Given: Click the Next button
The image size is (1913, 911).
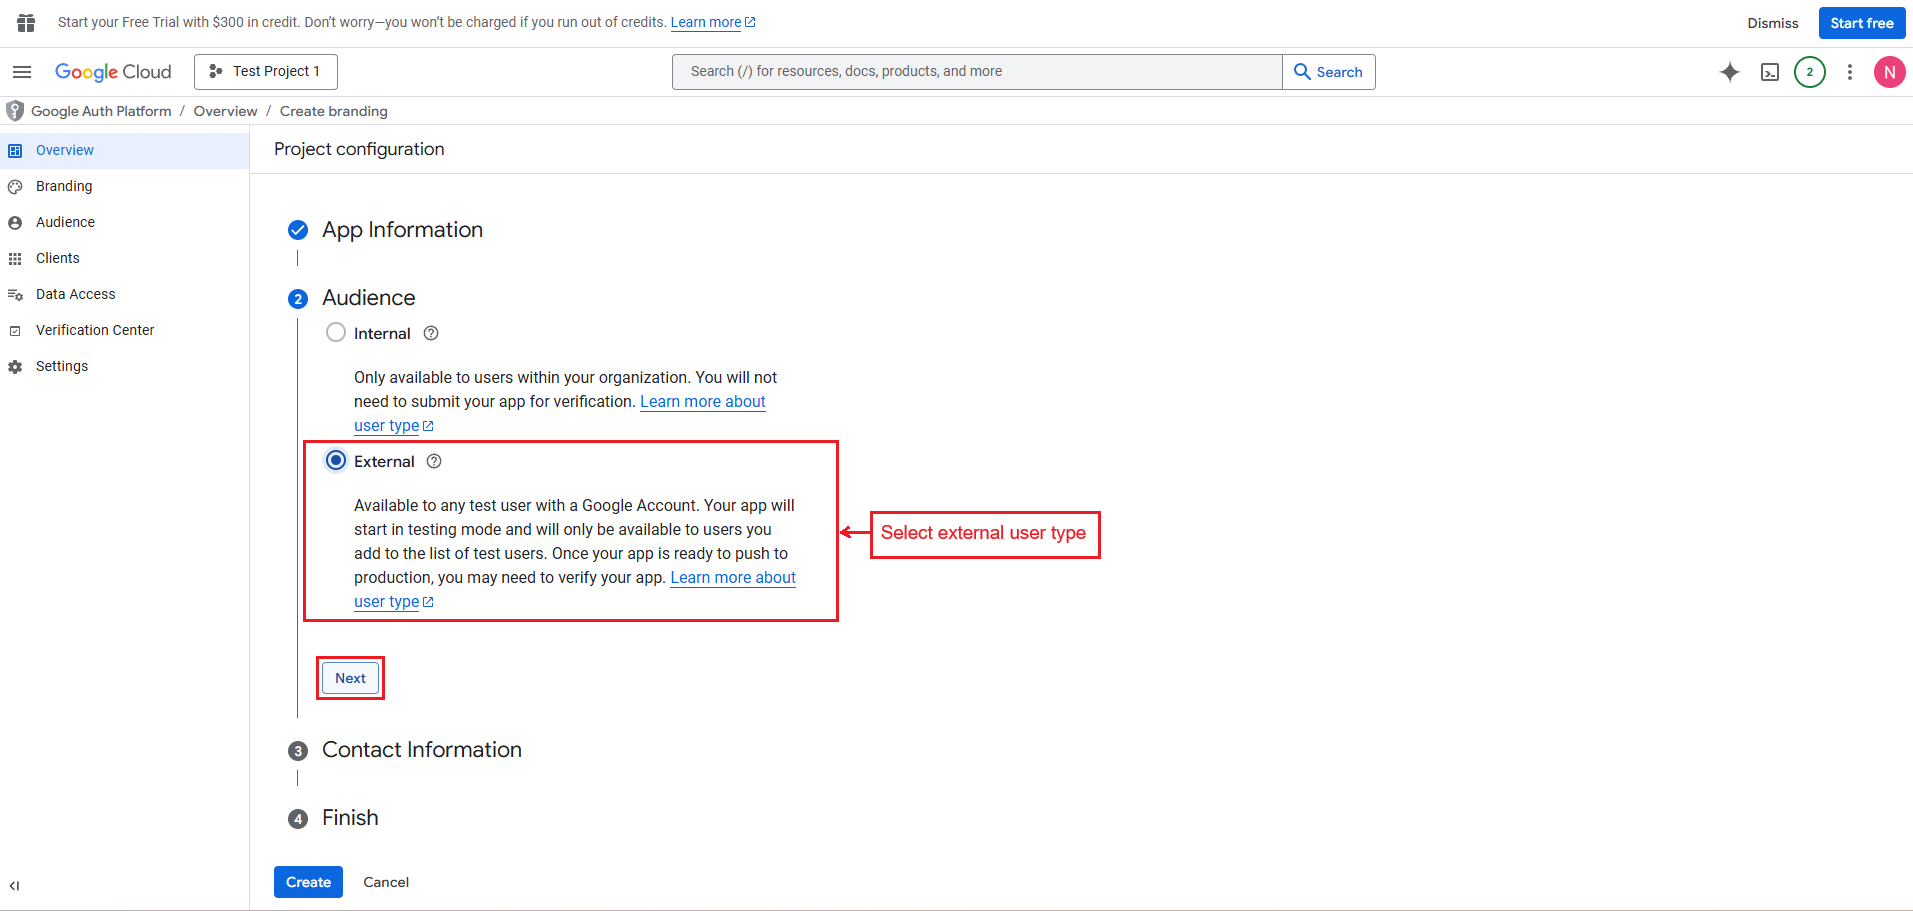Looking at the screenshot, I should [x=350, y=678].
